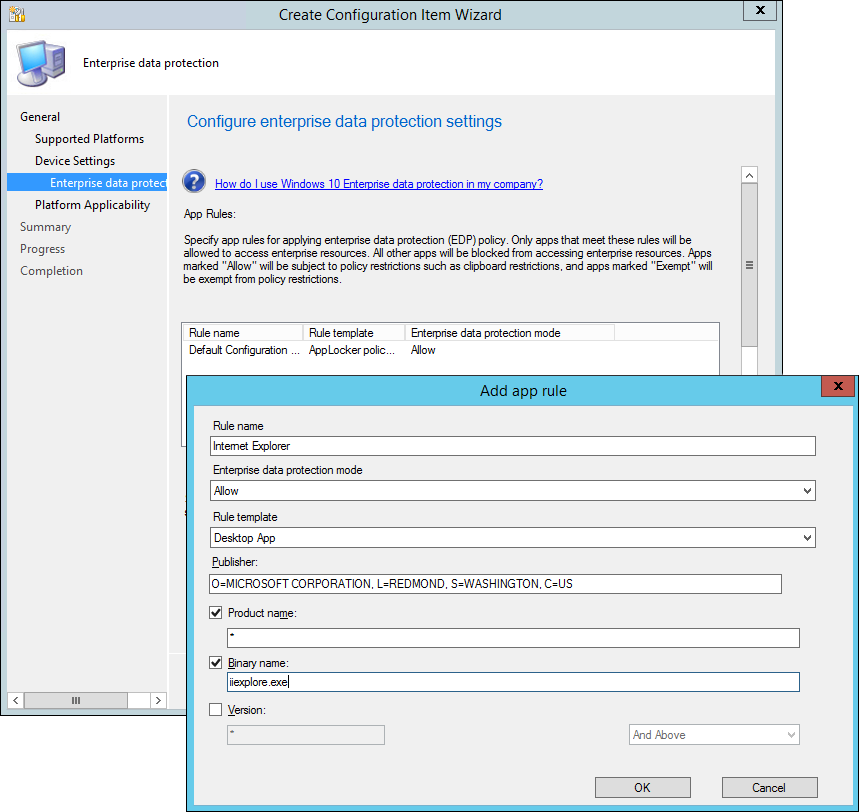Uncheck the Binary name checkbox
This screenshot has width=859, height=812.
pos(216,662)
